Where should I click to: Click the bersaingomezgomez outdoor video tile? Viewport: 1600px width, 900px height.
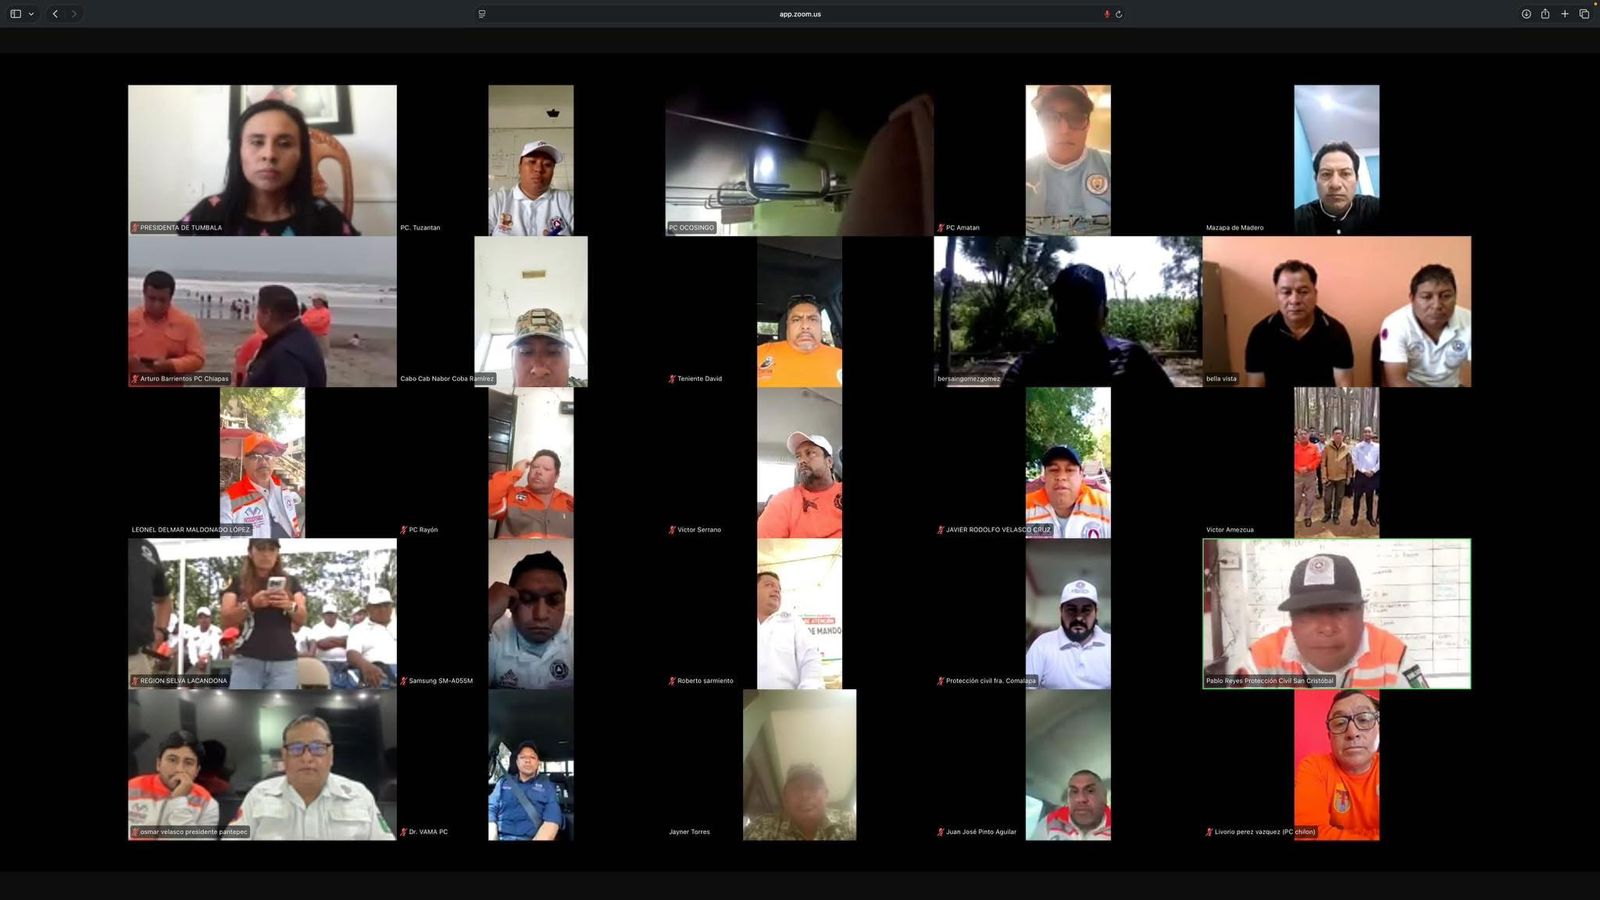[1067, 311]
